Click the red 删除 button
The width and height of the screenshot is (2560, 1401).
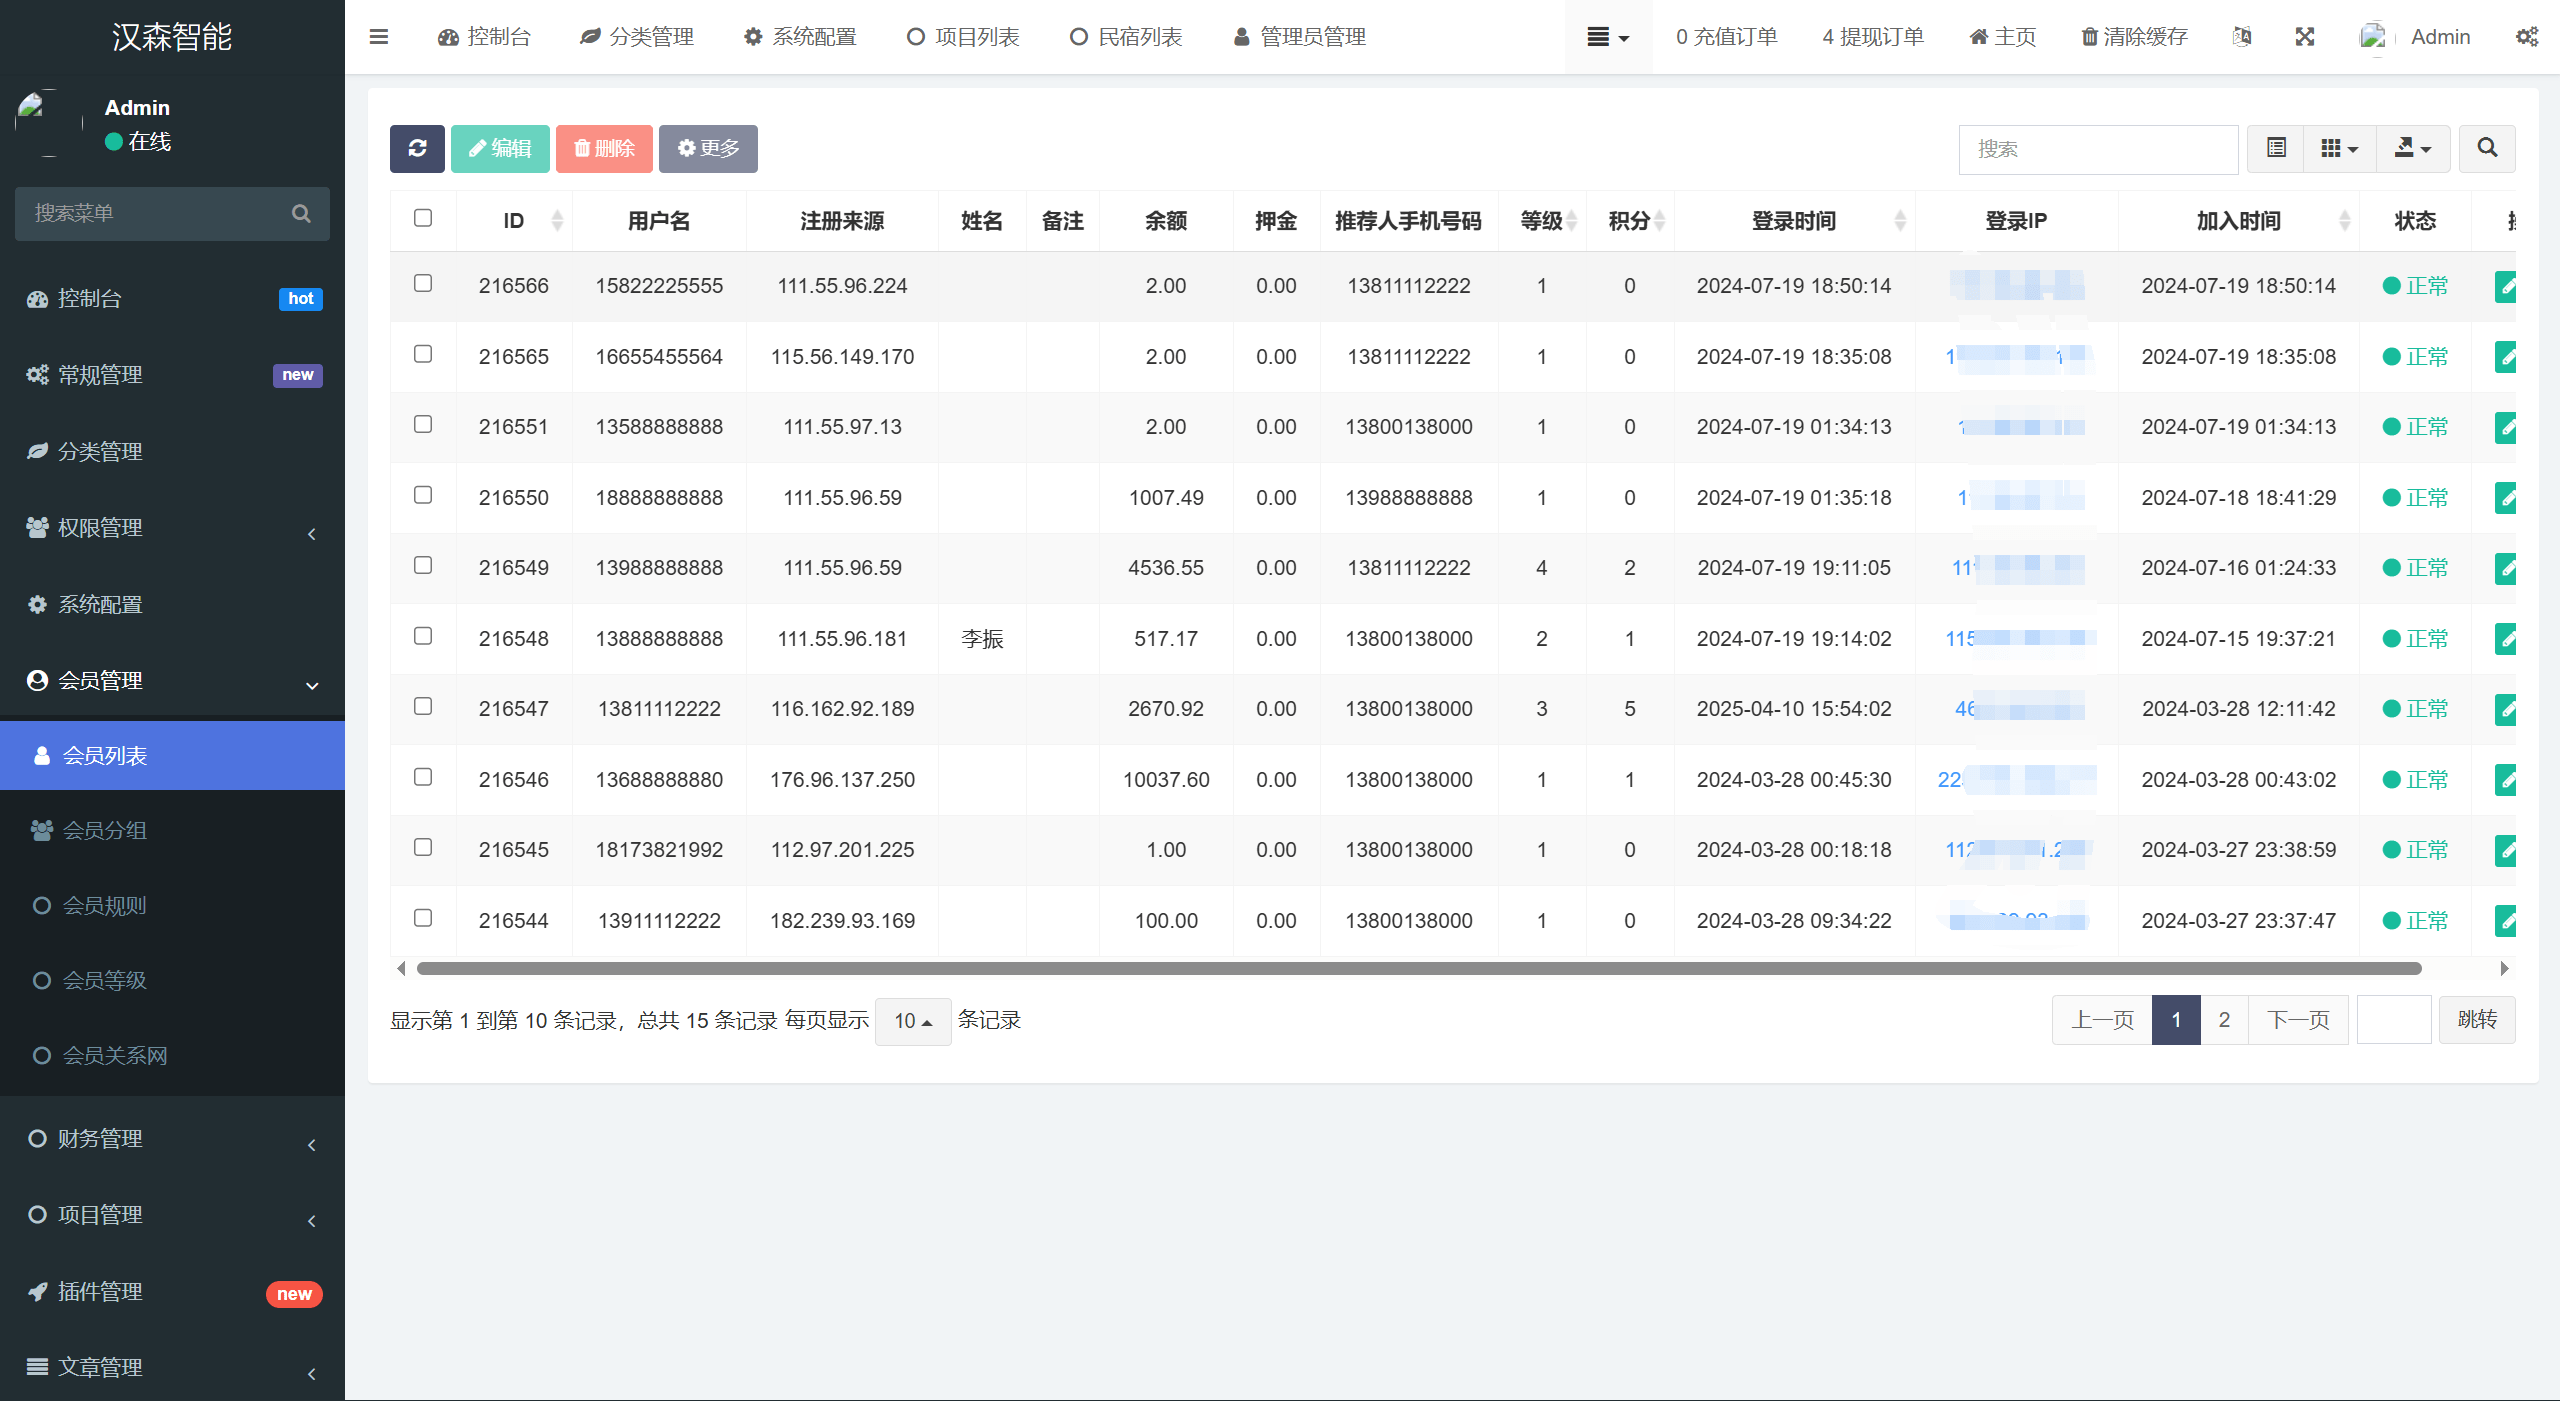pos(604,149)
